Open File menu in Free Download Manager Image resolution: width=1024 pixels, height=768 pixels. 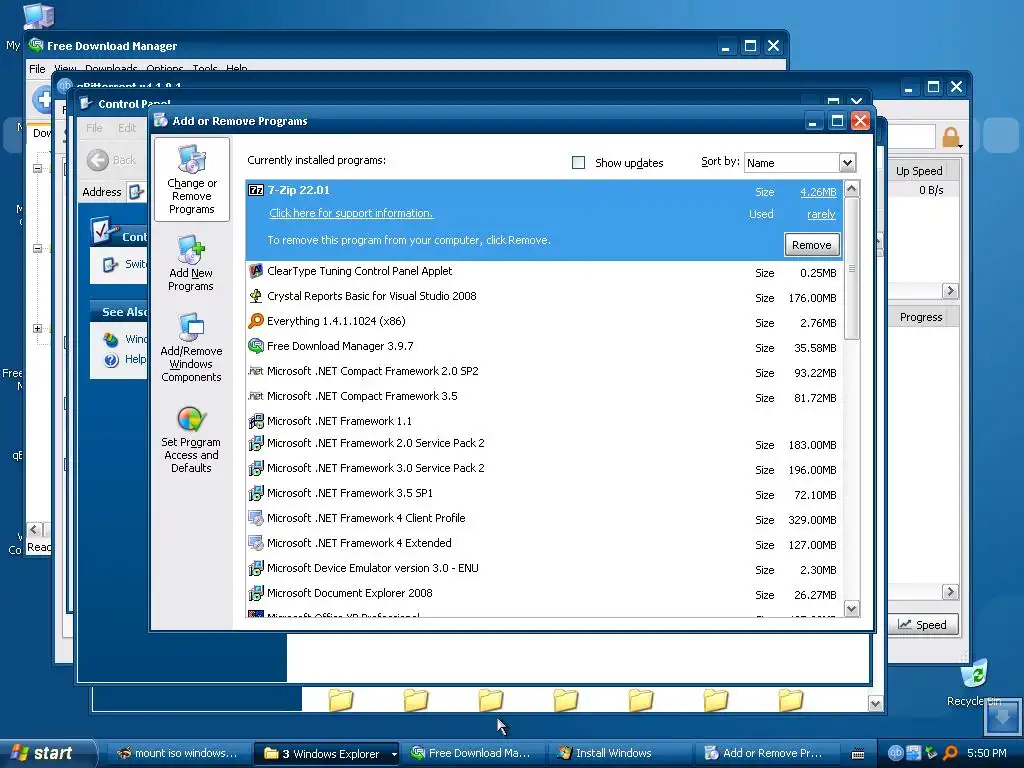[37, 69]
